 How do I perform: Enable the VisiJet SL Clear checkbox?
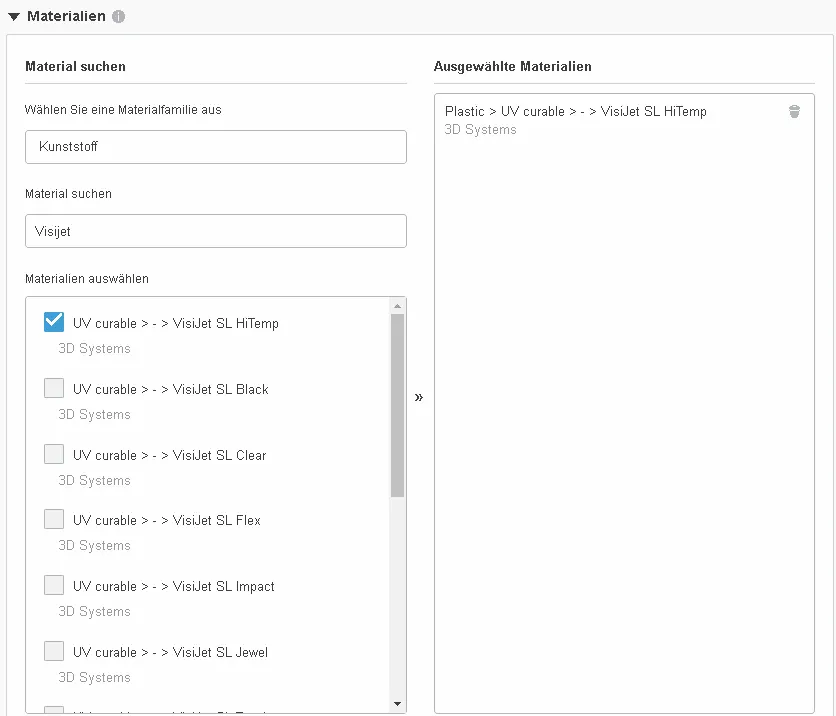click(x=54, y=454)
